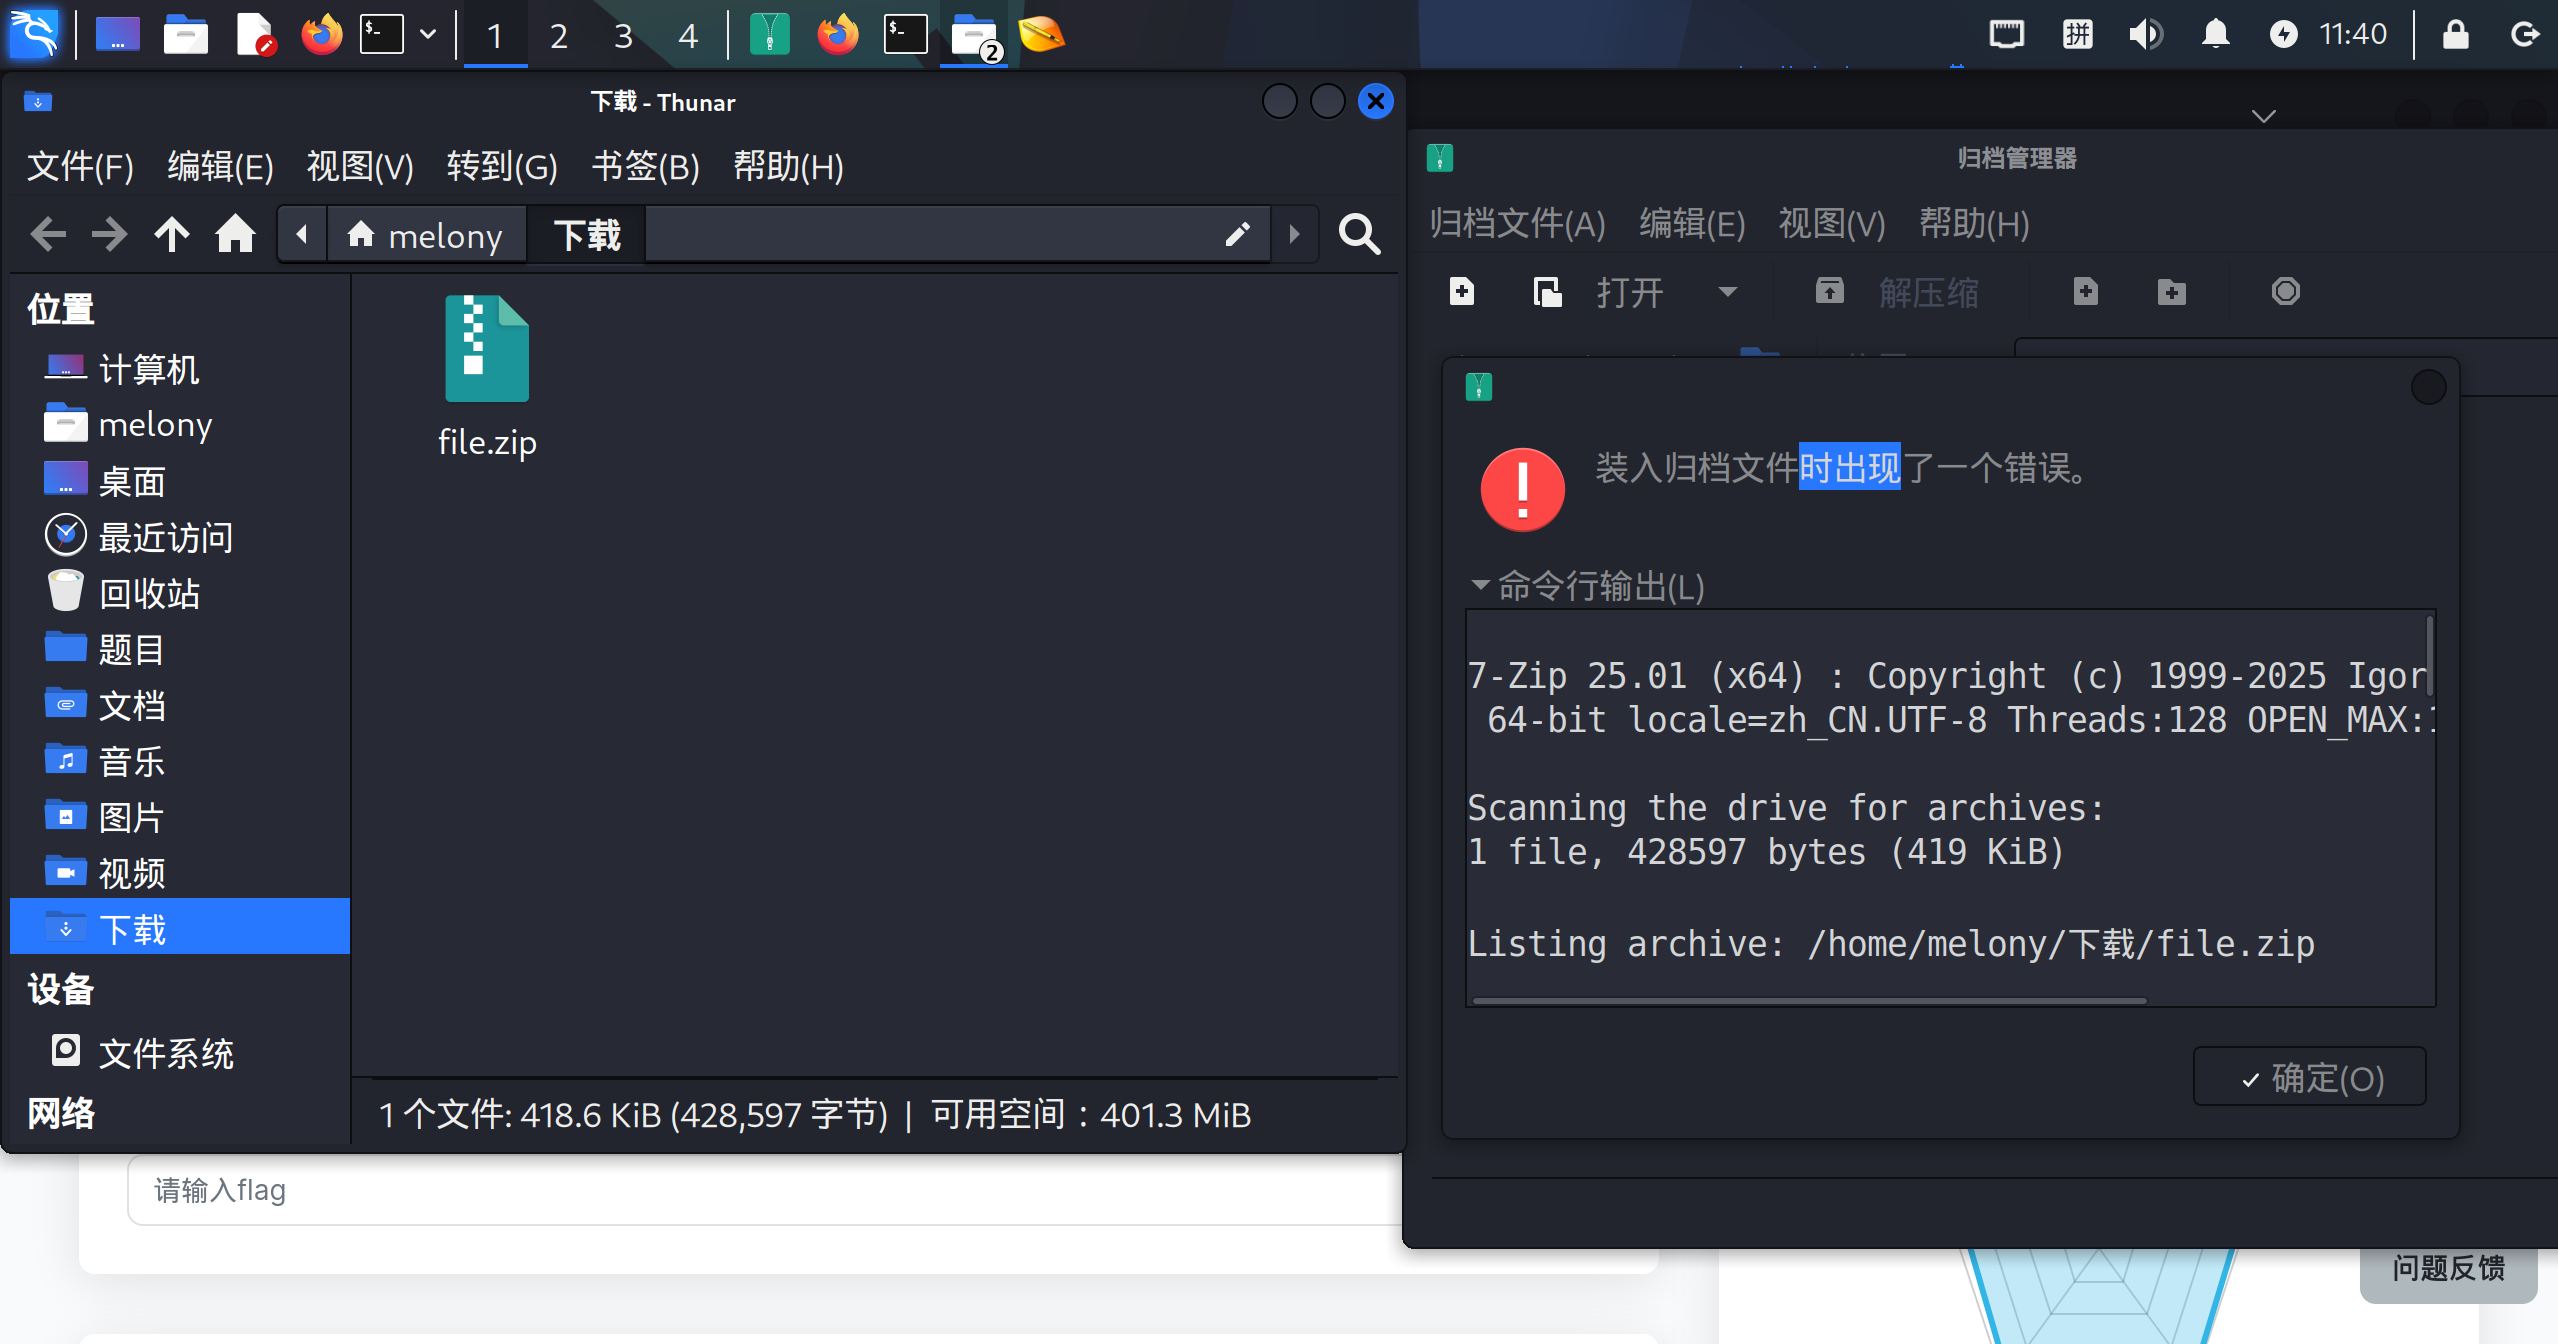Switch to workspace 3
This screenshot has width=2558, height=1344.
(x=623, y=36)
